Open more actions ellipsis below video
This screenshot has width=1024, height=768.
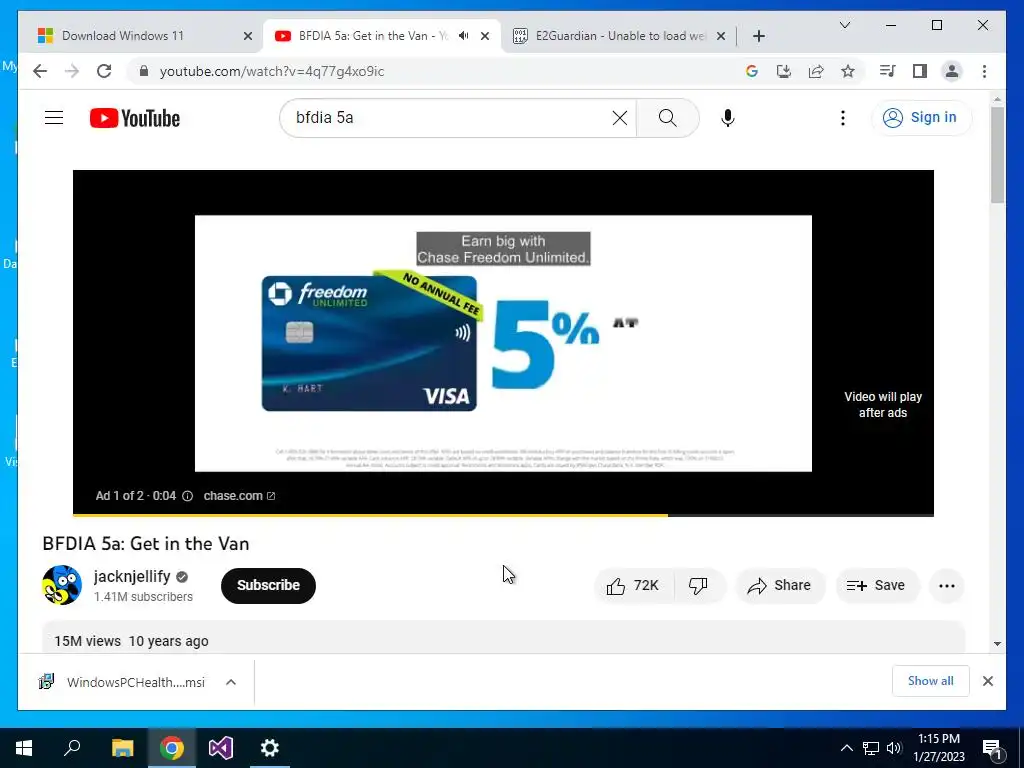[947, 586]
